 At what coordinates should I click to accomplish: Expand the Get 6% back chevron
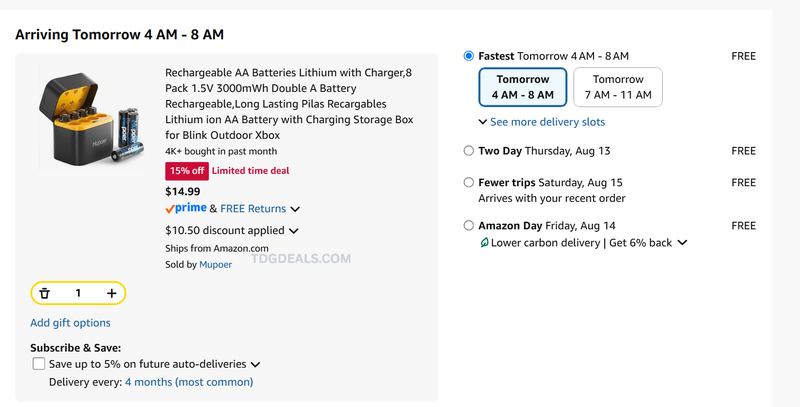tap(682, 243)
